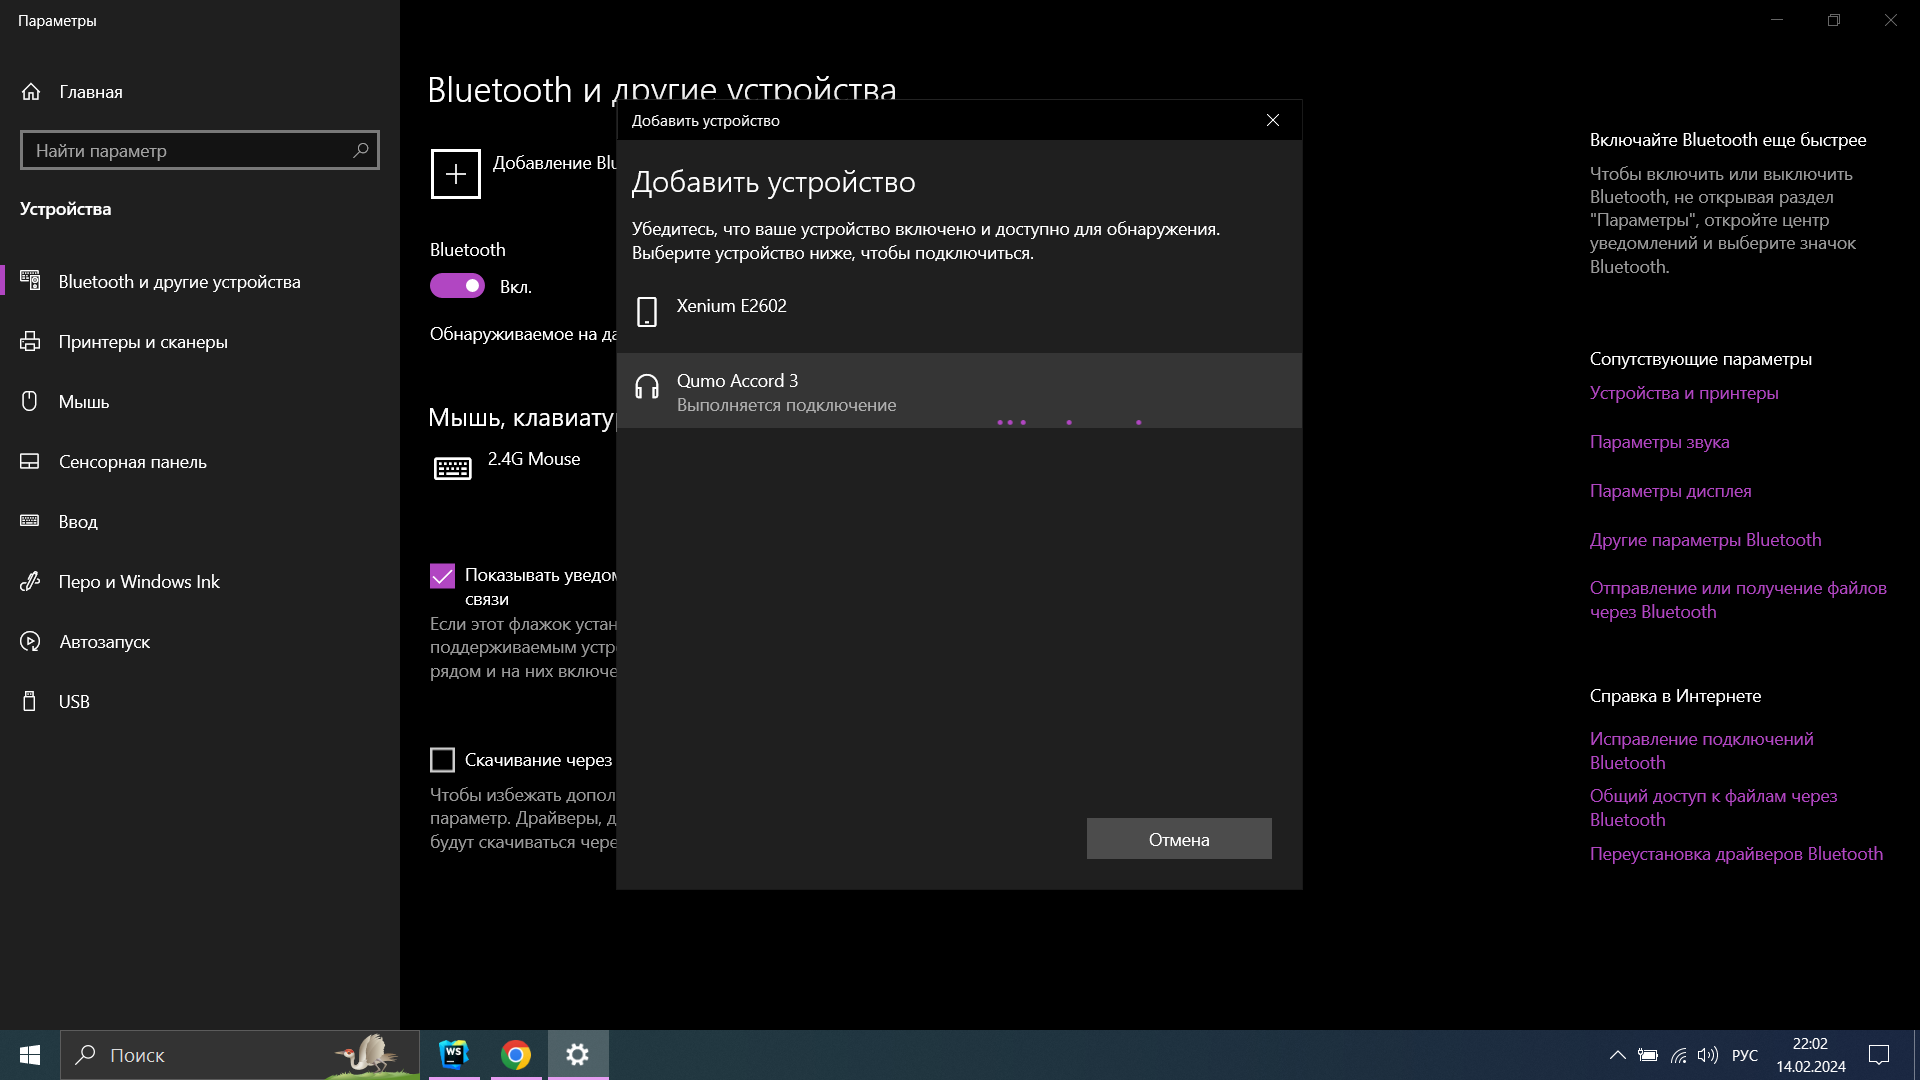This screenshot has height=1080, width=1920.
Task: Show hidden tray icons chevron
Action: [x=1617, y=1055]
